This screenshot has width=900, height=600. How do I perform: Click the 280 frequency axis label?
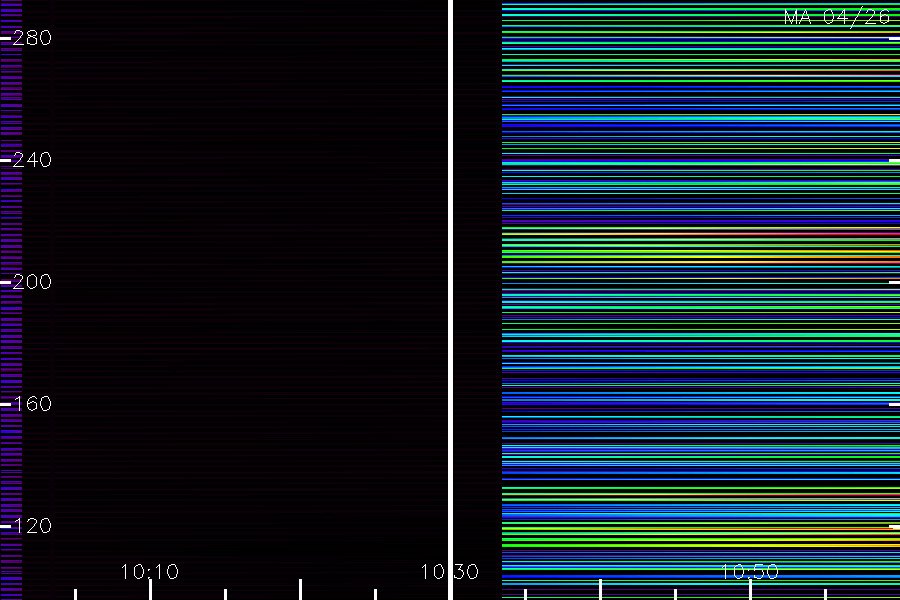[x=32, y=38]
